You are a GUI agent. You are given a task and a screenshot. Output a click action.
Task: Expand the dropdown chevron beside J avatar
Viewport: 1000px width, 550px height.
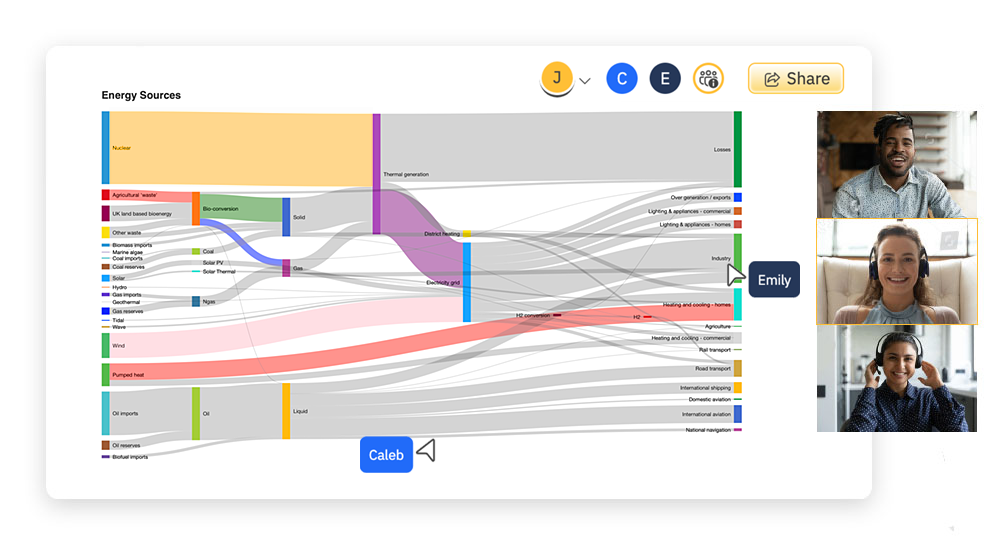[586, 81]
